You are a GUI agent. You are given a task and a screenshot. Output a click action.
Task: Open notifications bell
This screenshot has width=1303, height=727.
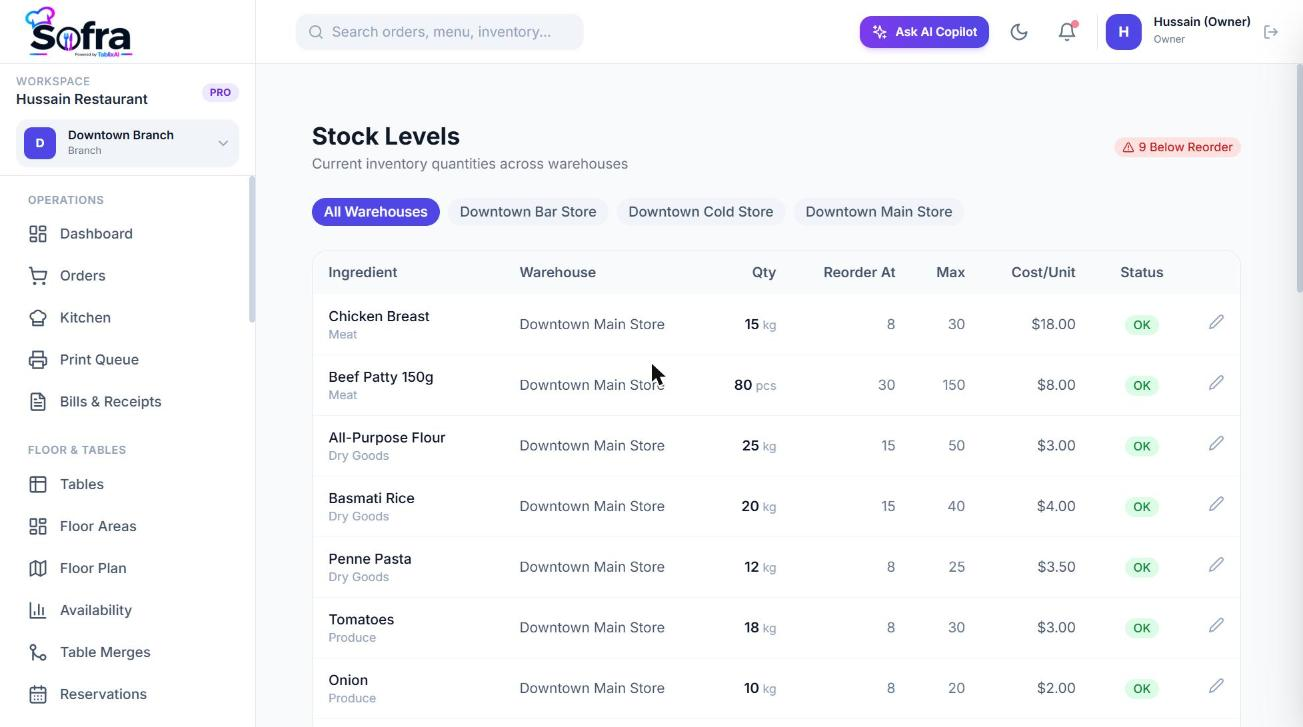pos(1067,32)
